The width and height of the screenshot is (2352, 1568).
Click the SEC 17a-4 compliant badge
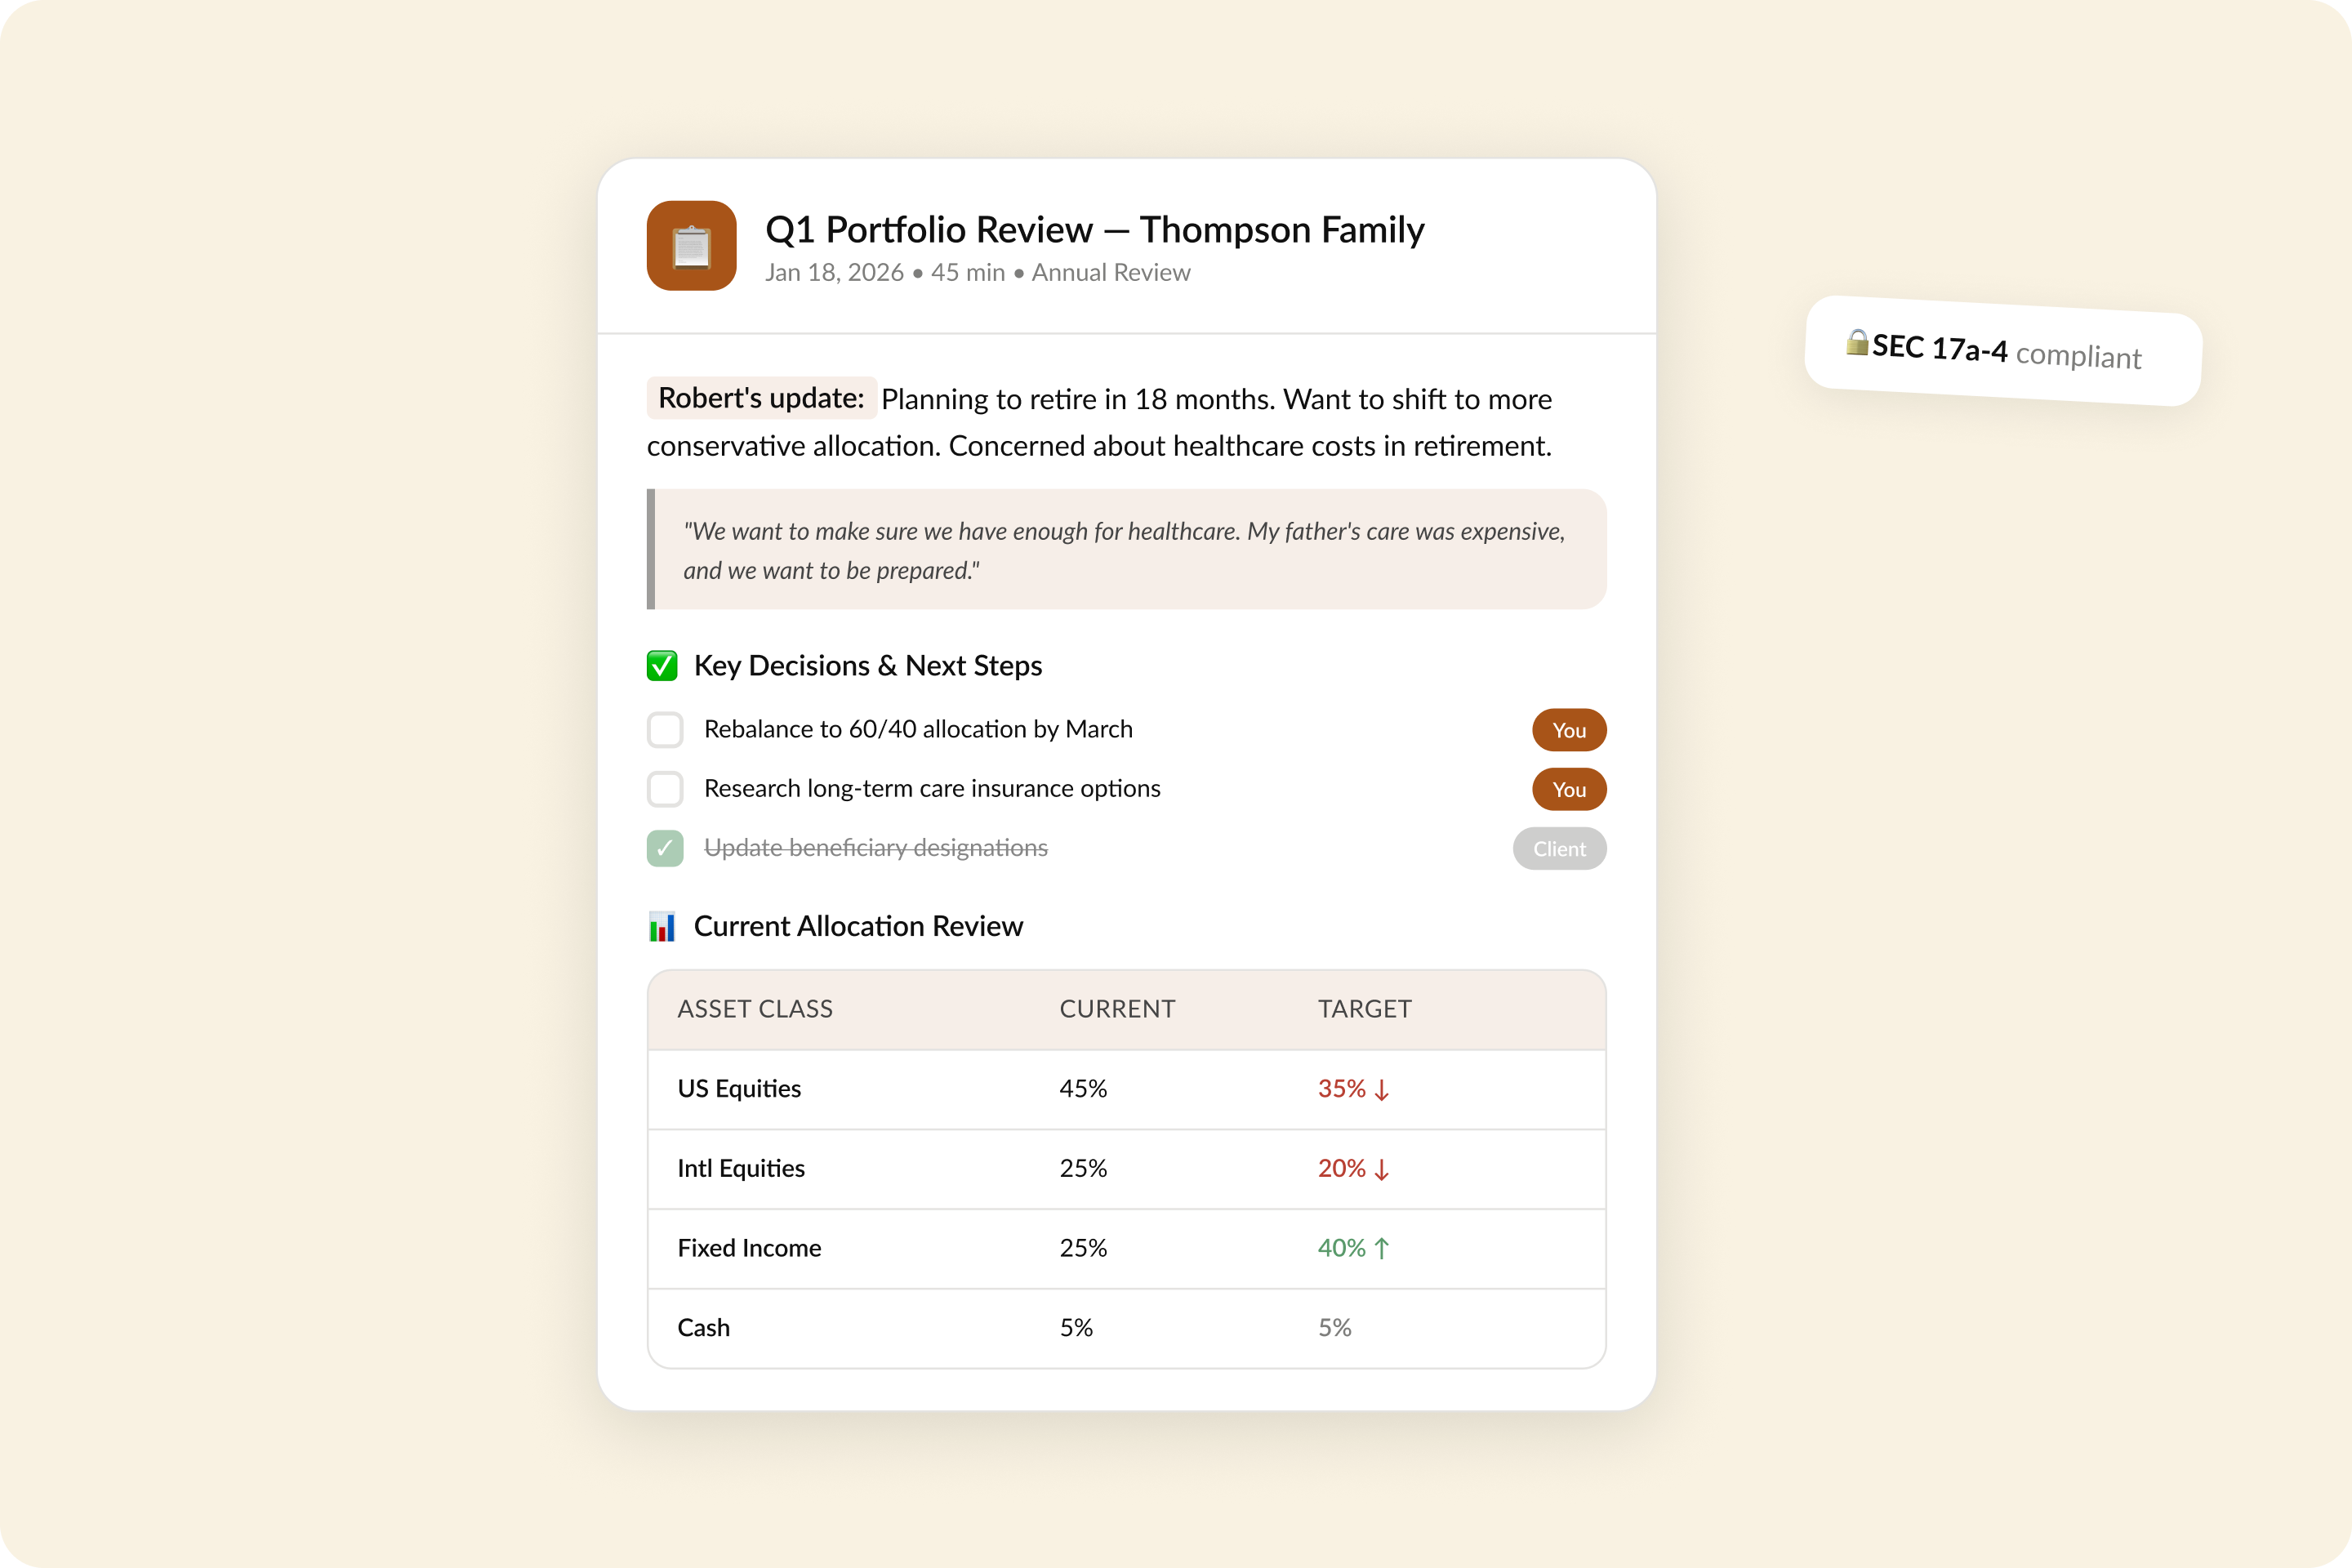pos(2003,351)
